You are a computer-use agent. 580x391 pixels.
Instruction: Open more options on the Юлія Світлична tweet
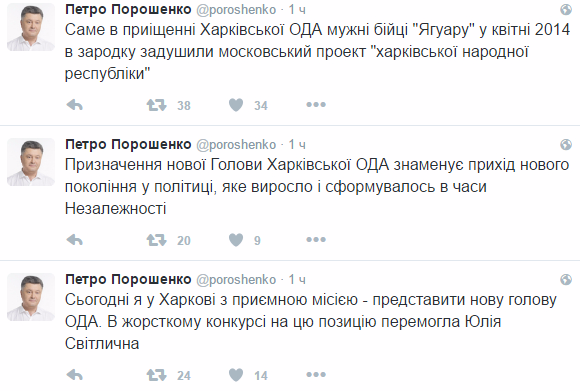[x=316, y=375]
